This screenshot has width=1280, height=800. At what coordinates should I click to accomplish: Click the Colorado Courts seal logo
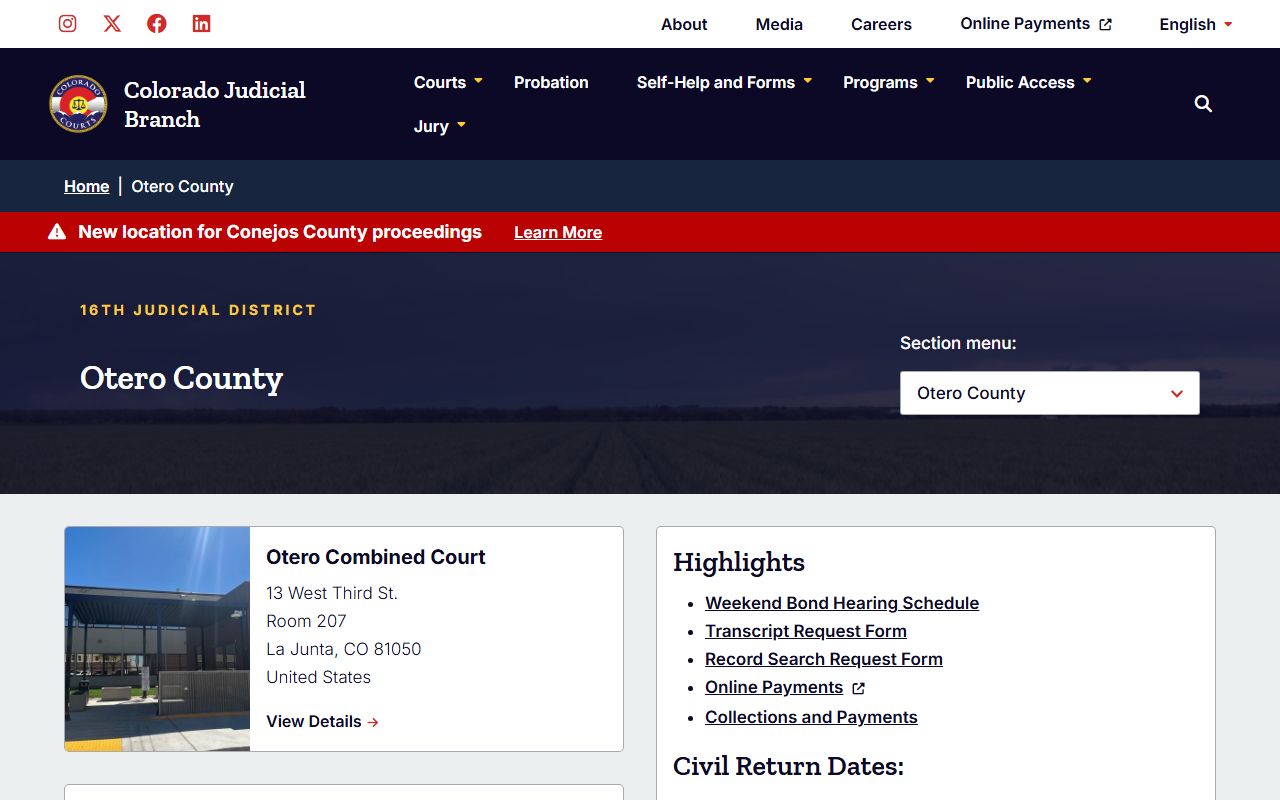point(78,104)
